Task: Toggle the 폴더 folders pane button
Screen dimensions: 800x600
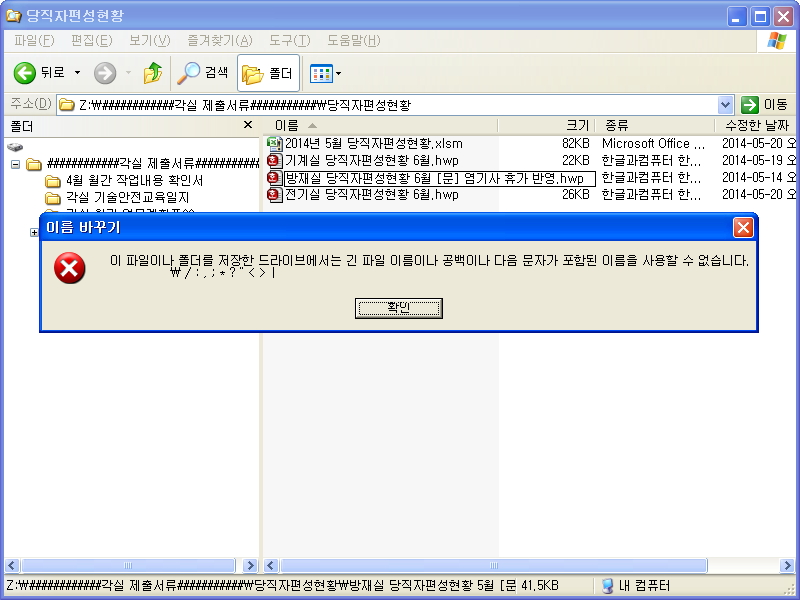Action: click(x=268, y=73)
